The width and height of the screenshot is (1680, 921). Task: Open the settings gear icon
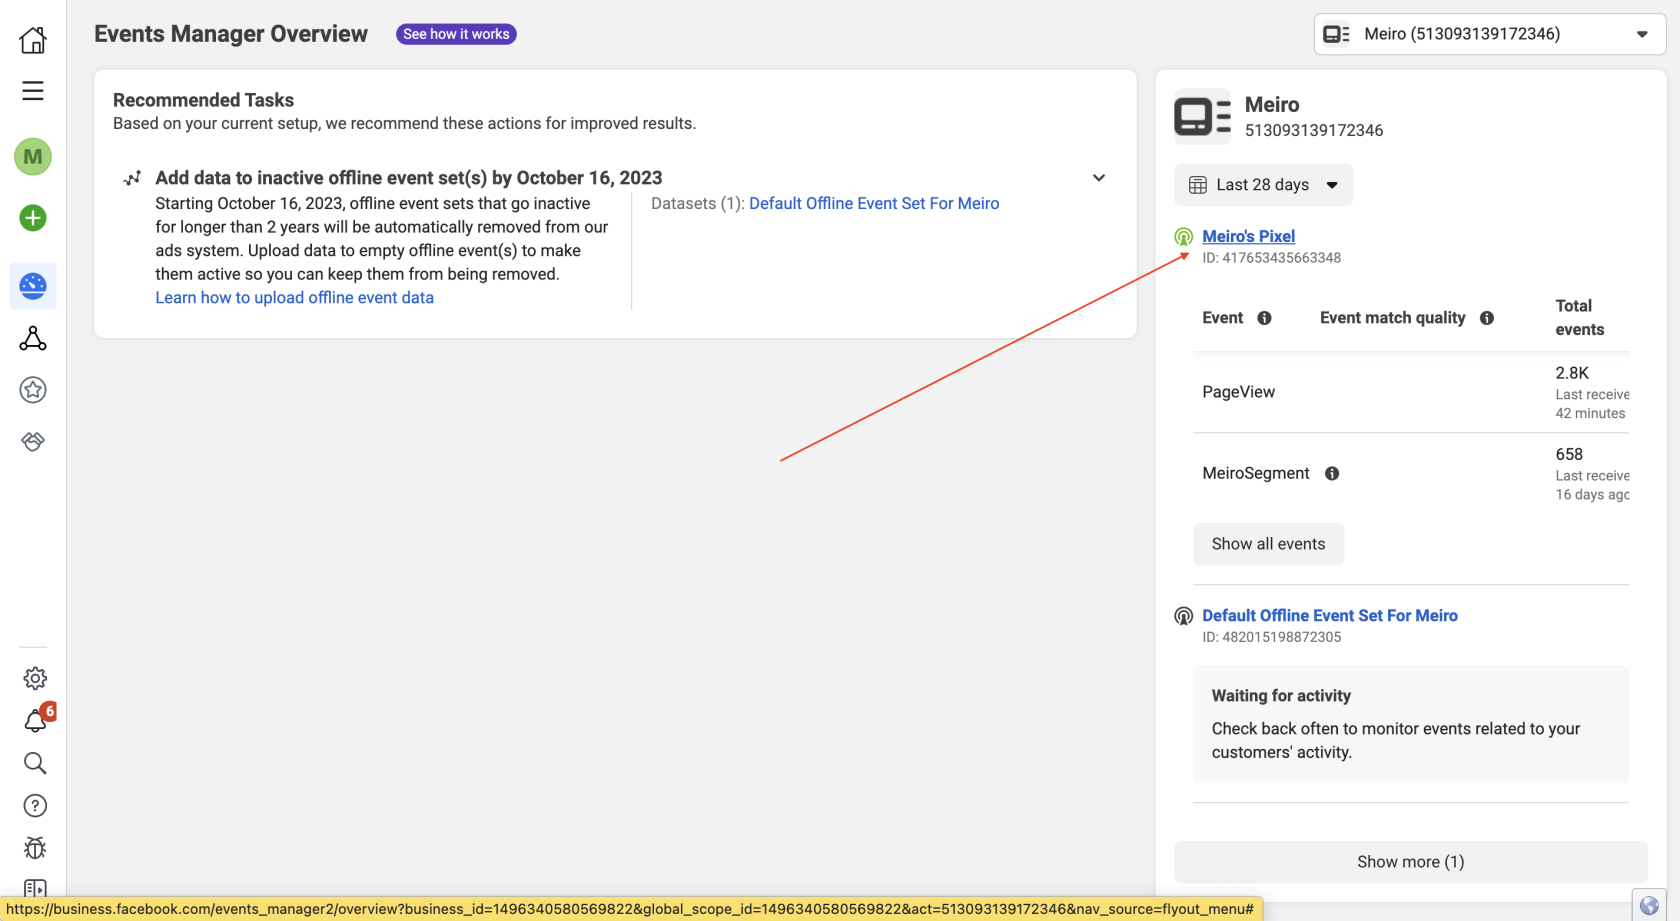point(35,679)
